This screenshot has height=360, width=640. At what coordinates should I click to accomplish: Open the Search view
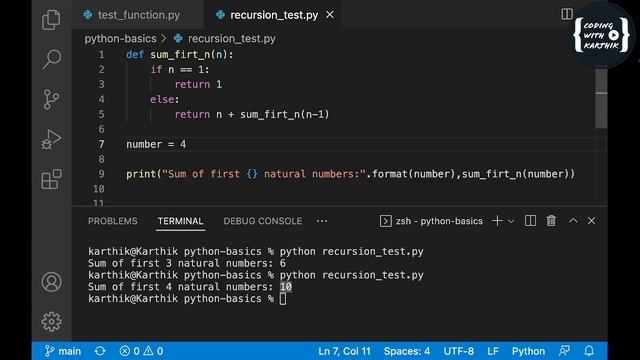coord(51,60)
